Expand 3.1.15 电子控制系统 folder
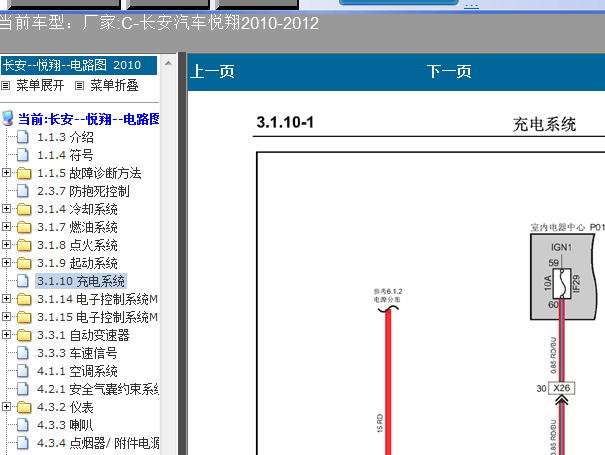The width and height of the screenshot is (605, 455). point(6,316)
